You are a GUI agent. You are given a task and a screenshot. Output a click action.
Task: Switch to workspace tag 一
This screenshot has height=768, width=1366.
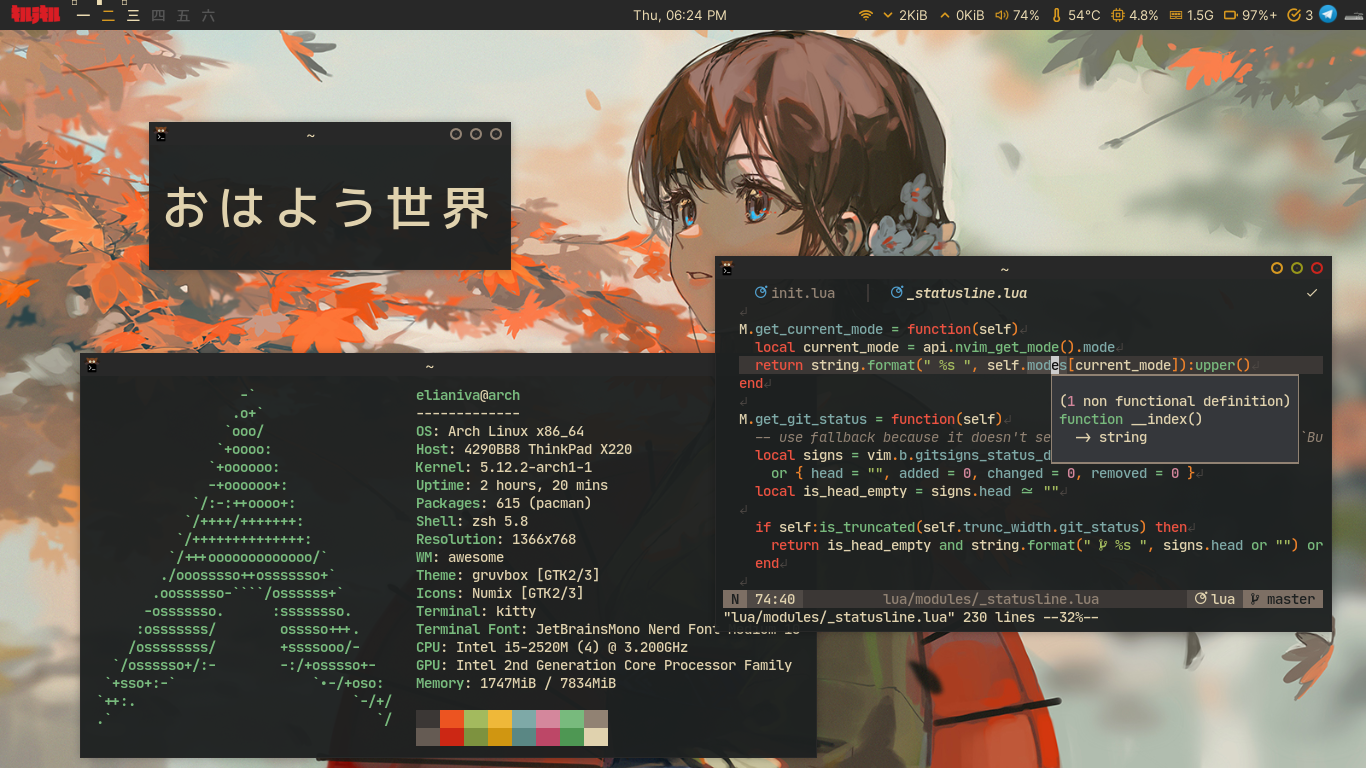tap(83, 16)
